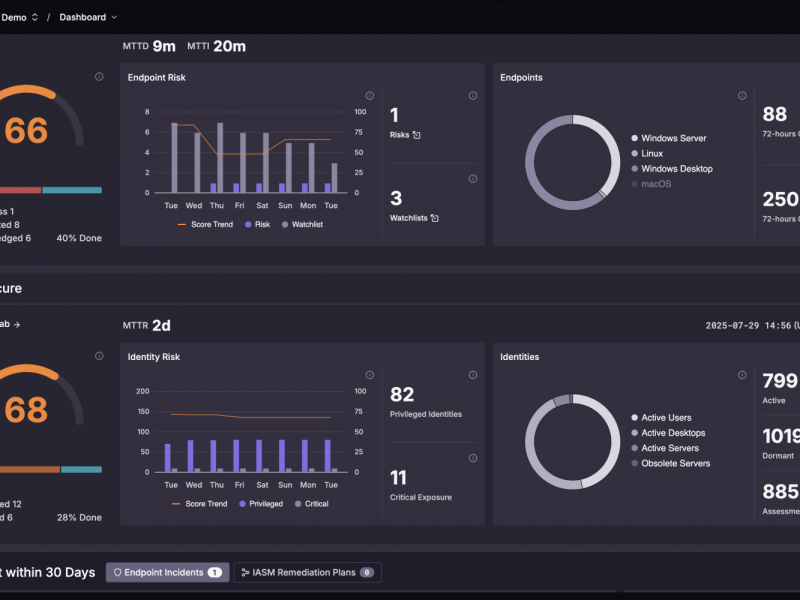Click info icon next to Critical Exposure
The height and width of the screenshot is (600, 800).
point(473,458)
